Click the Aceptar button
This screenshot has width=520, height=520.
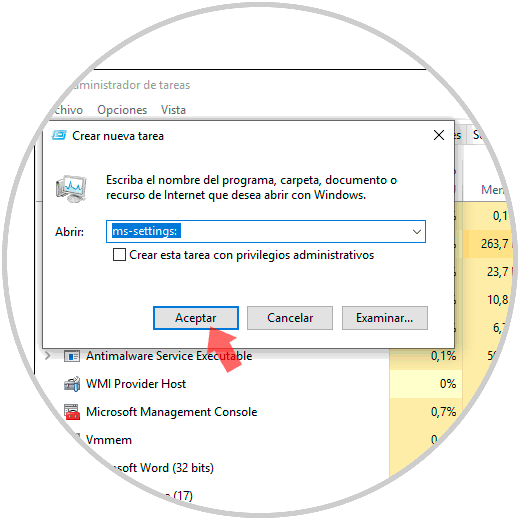196,318
